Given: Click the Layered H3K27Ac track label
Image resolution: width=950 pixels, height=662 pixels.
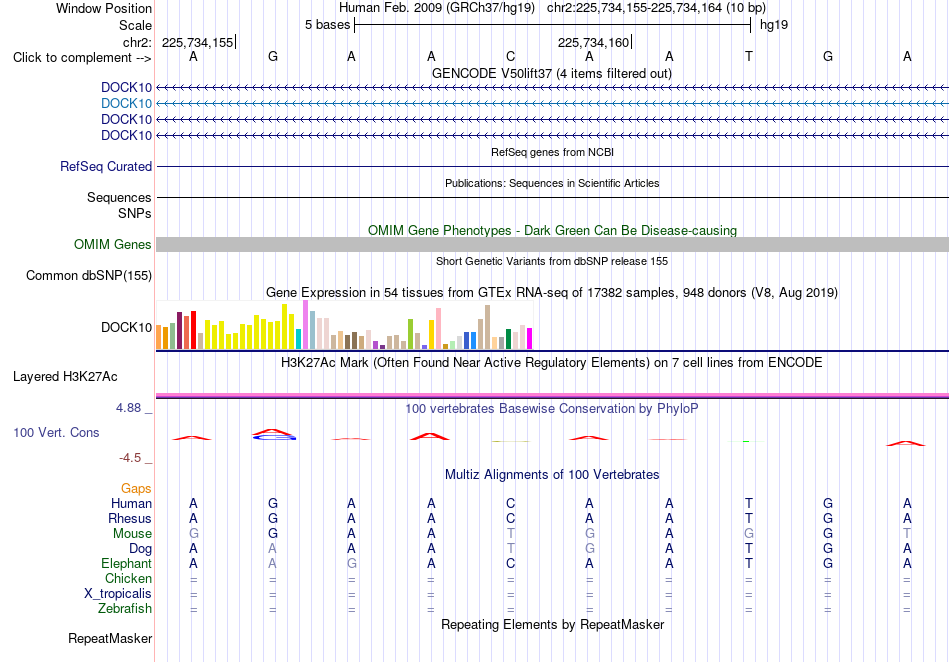Looking at the screenshot, I should (x=65, y=377).
